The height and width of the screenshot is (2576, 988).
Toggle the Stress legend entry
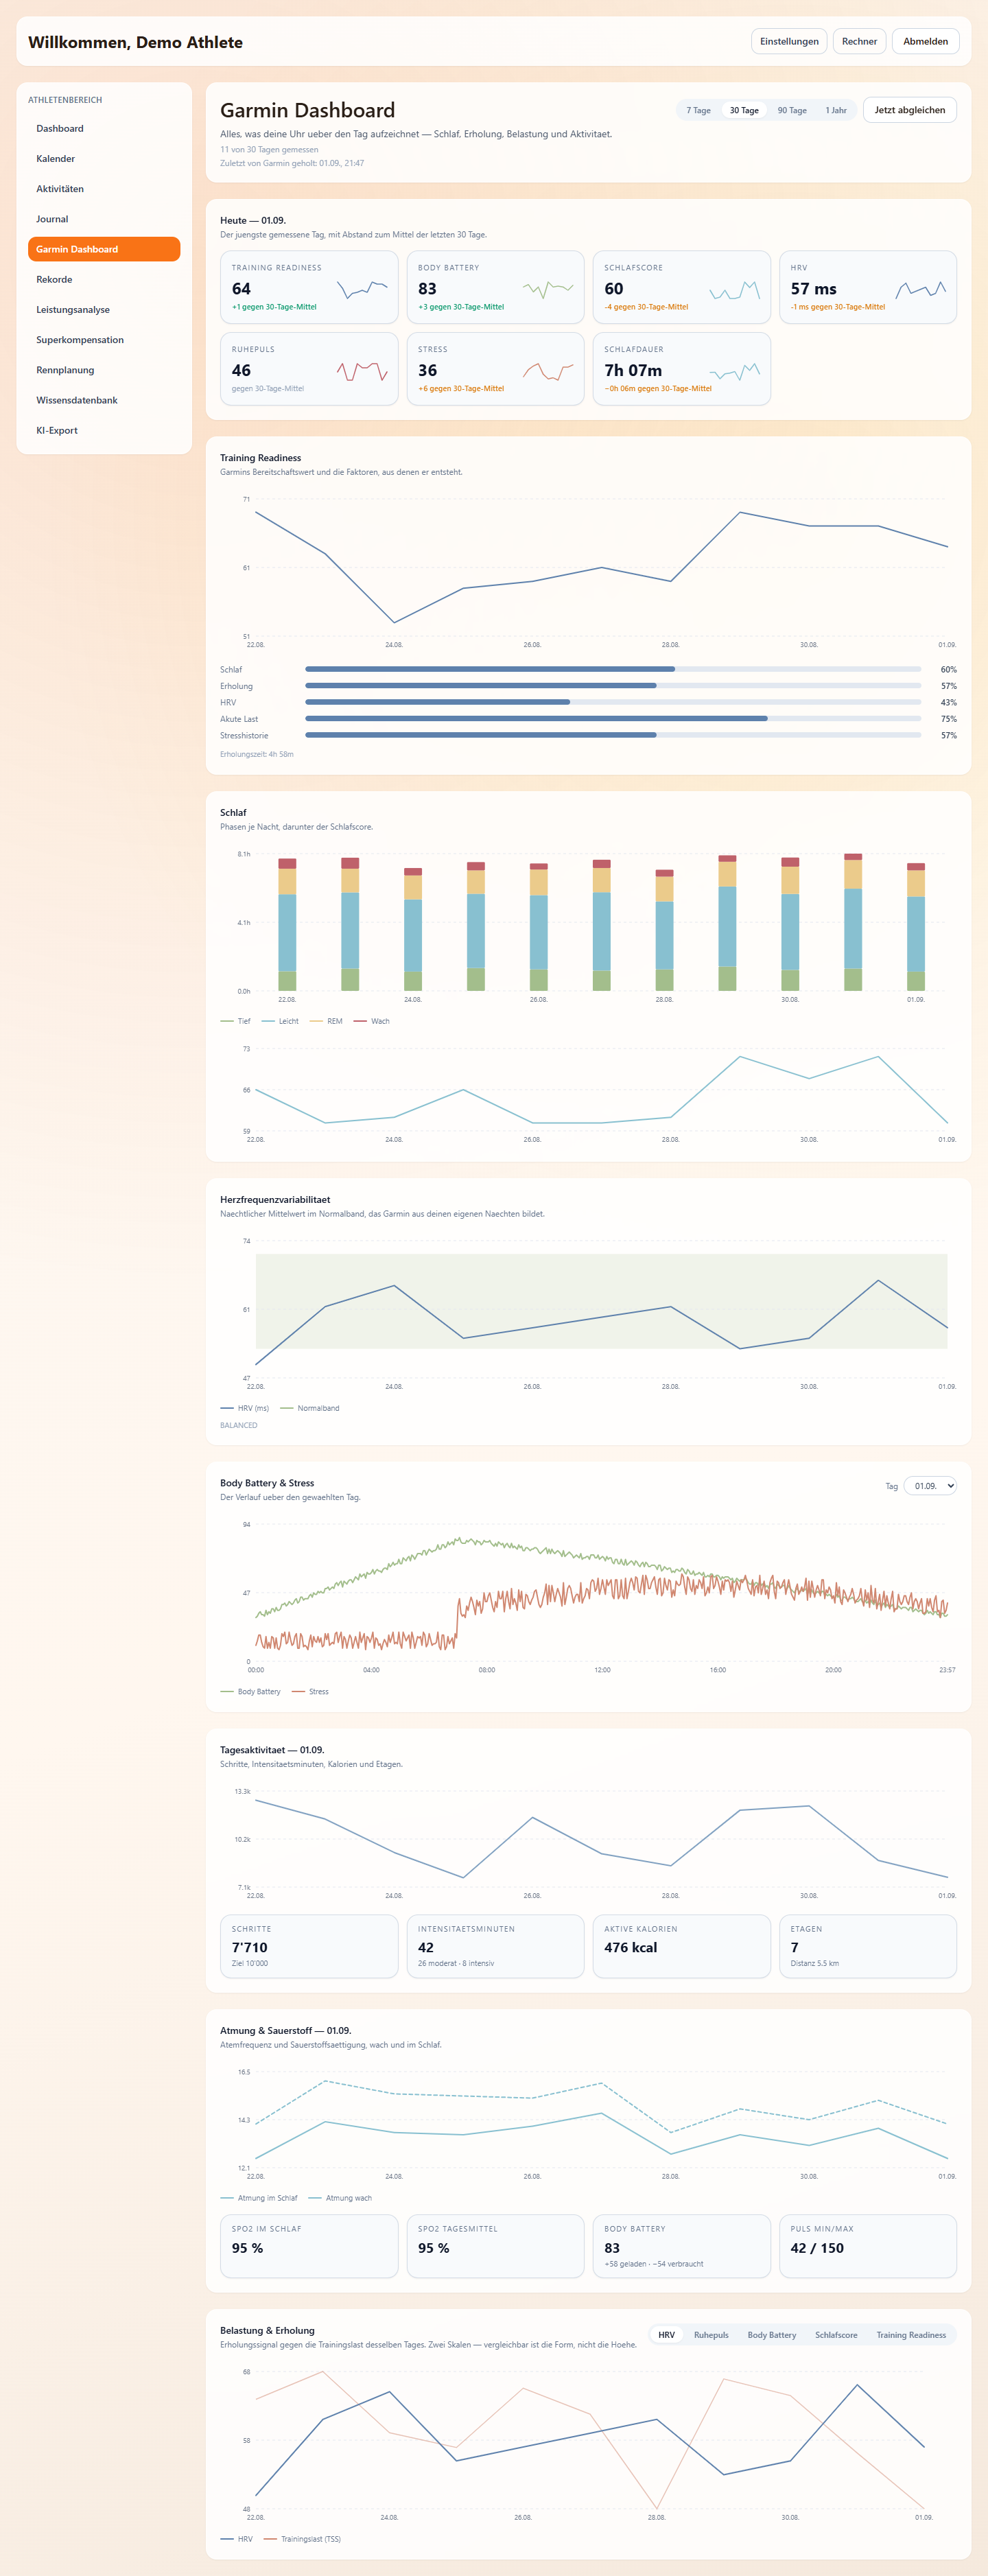(310, 1692)
